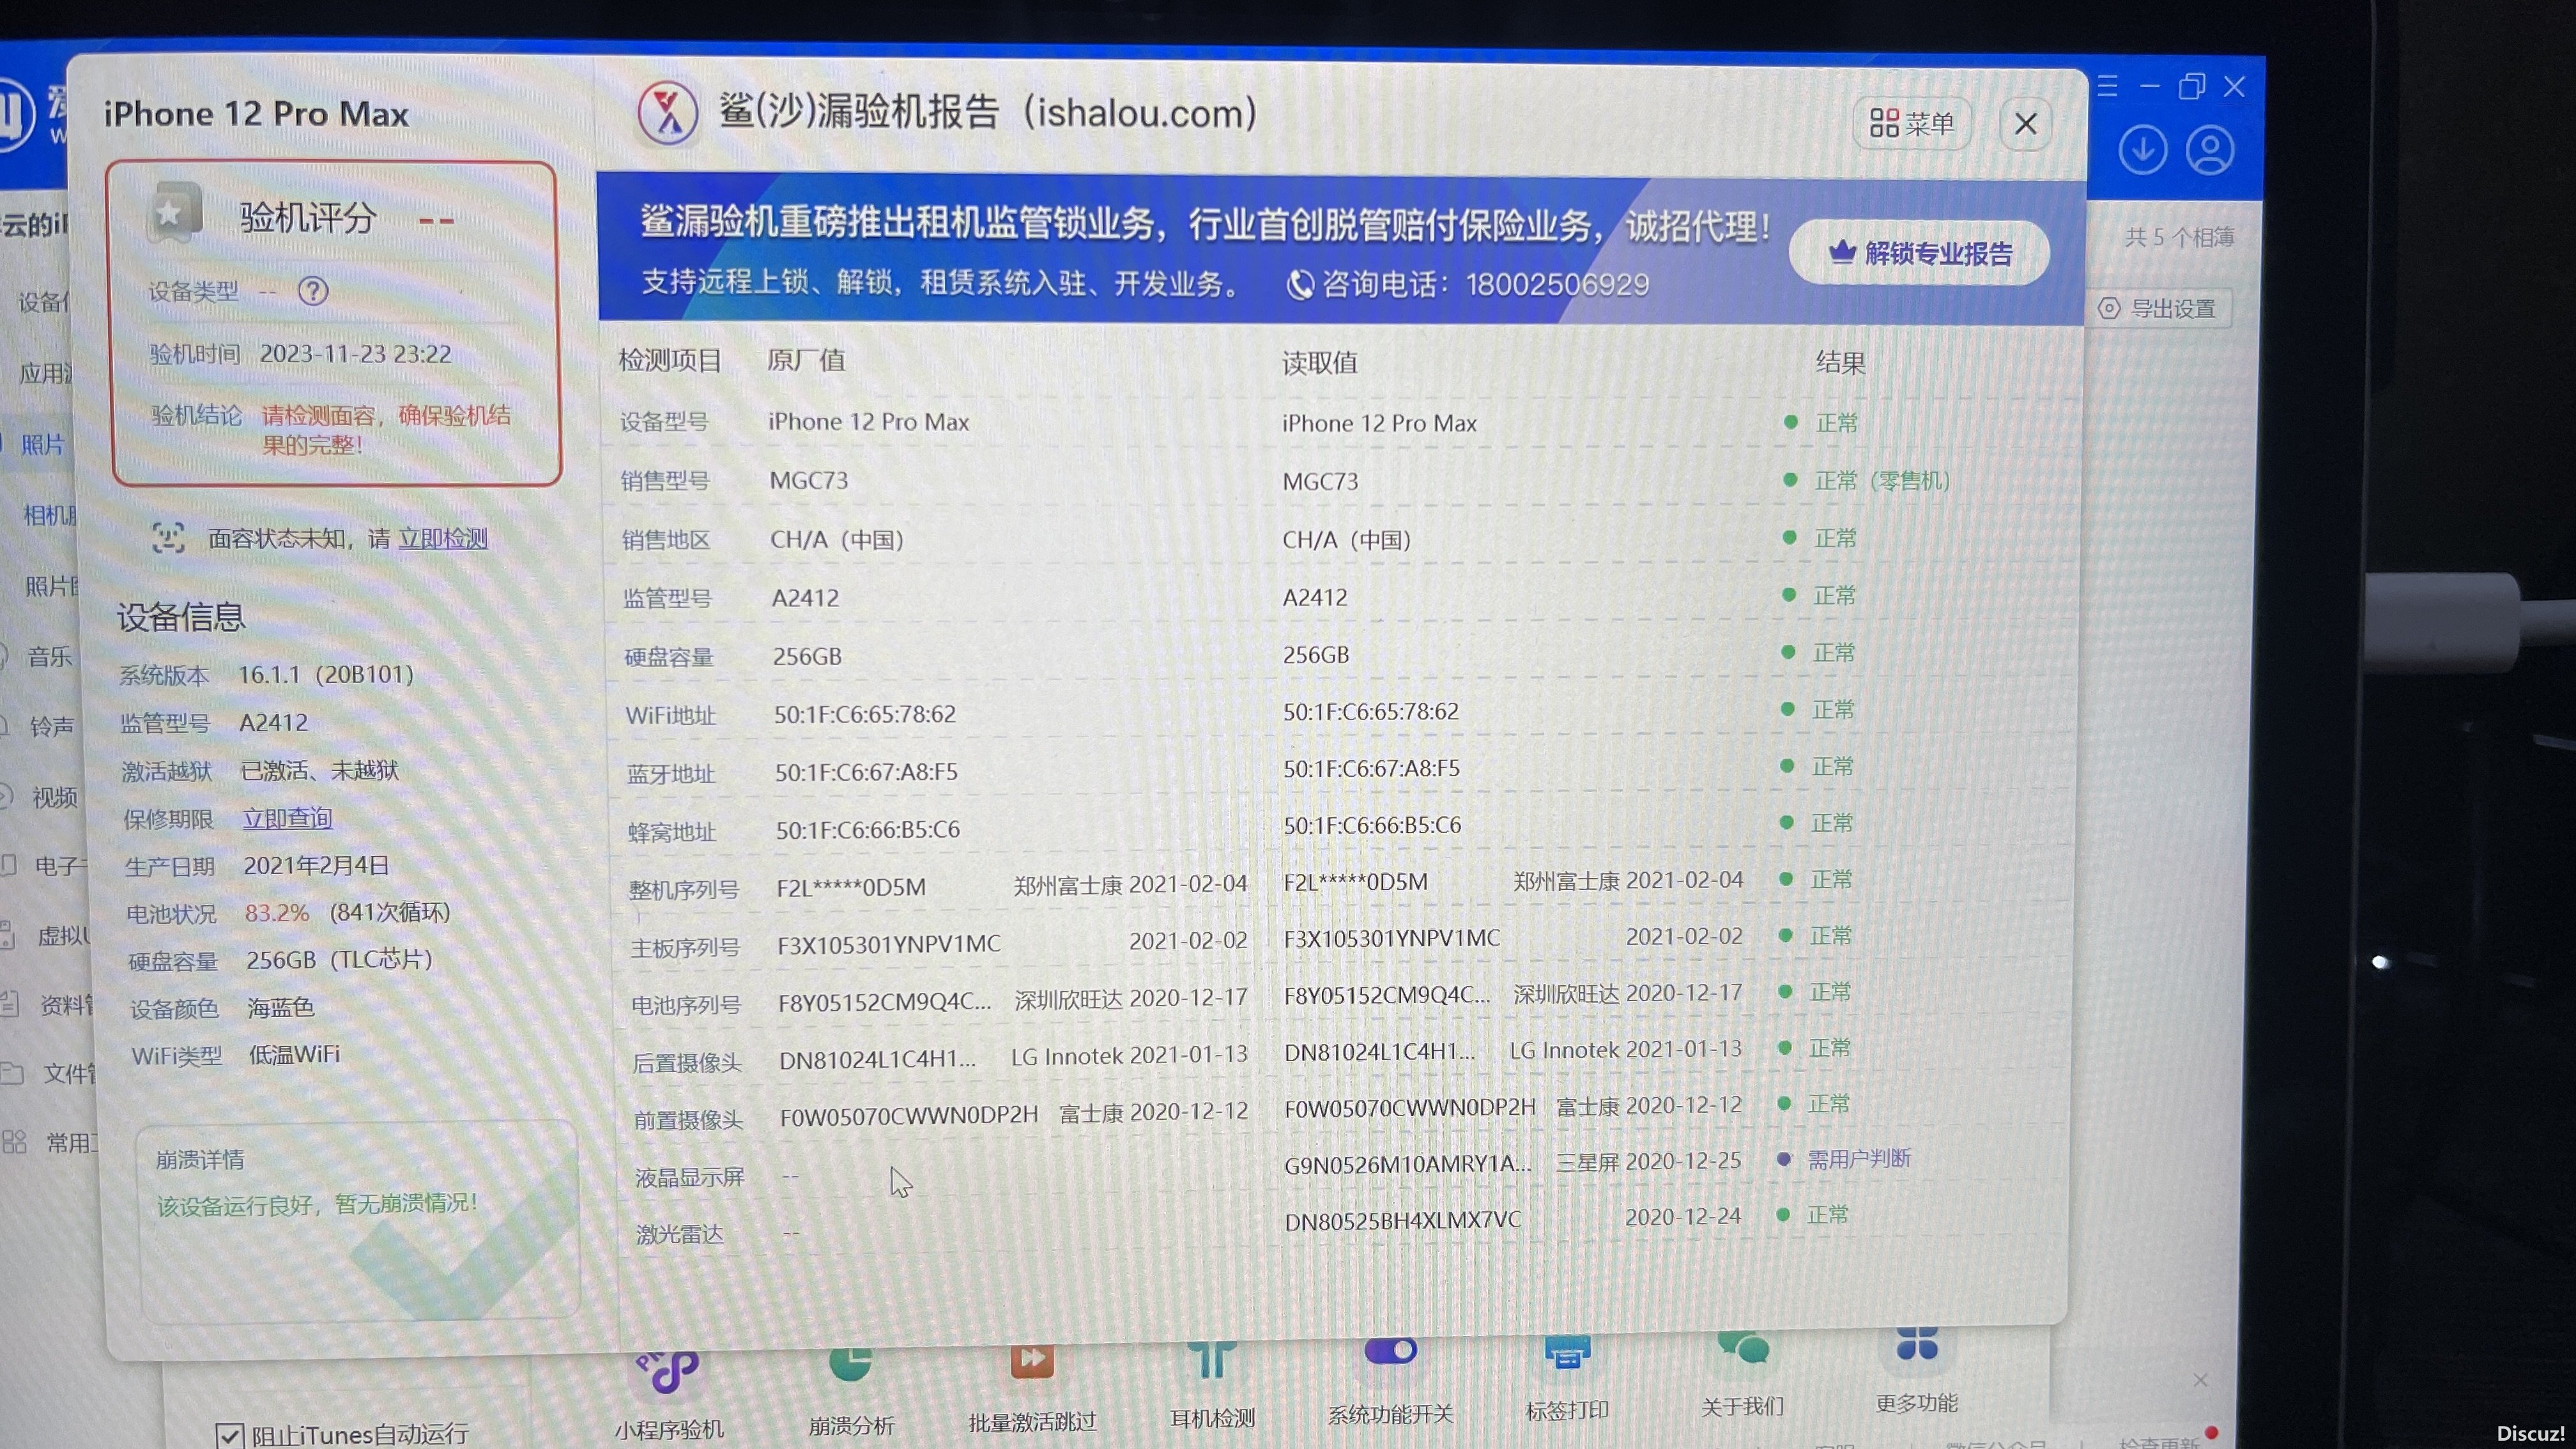The height and width of the screenshot is (1449, 2576).
Task: Close the 验机报告 dialog with X
Action: (2025, 124)
